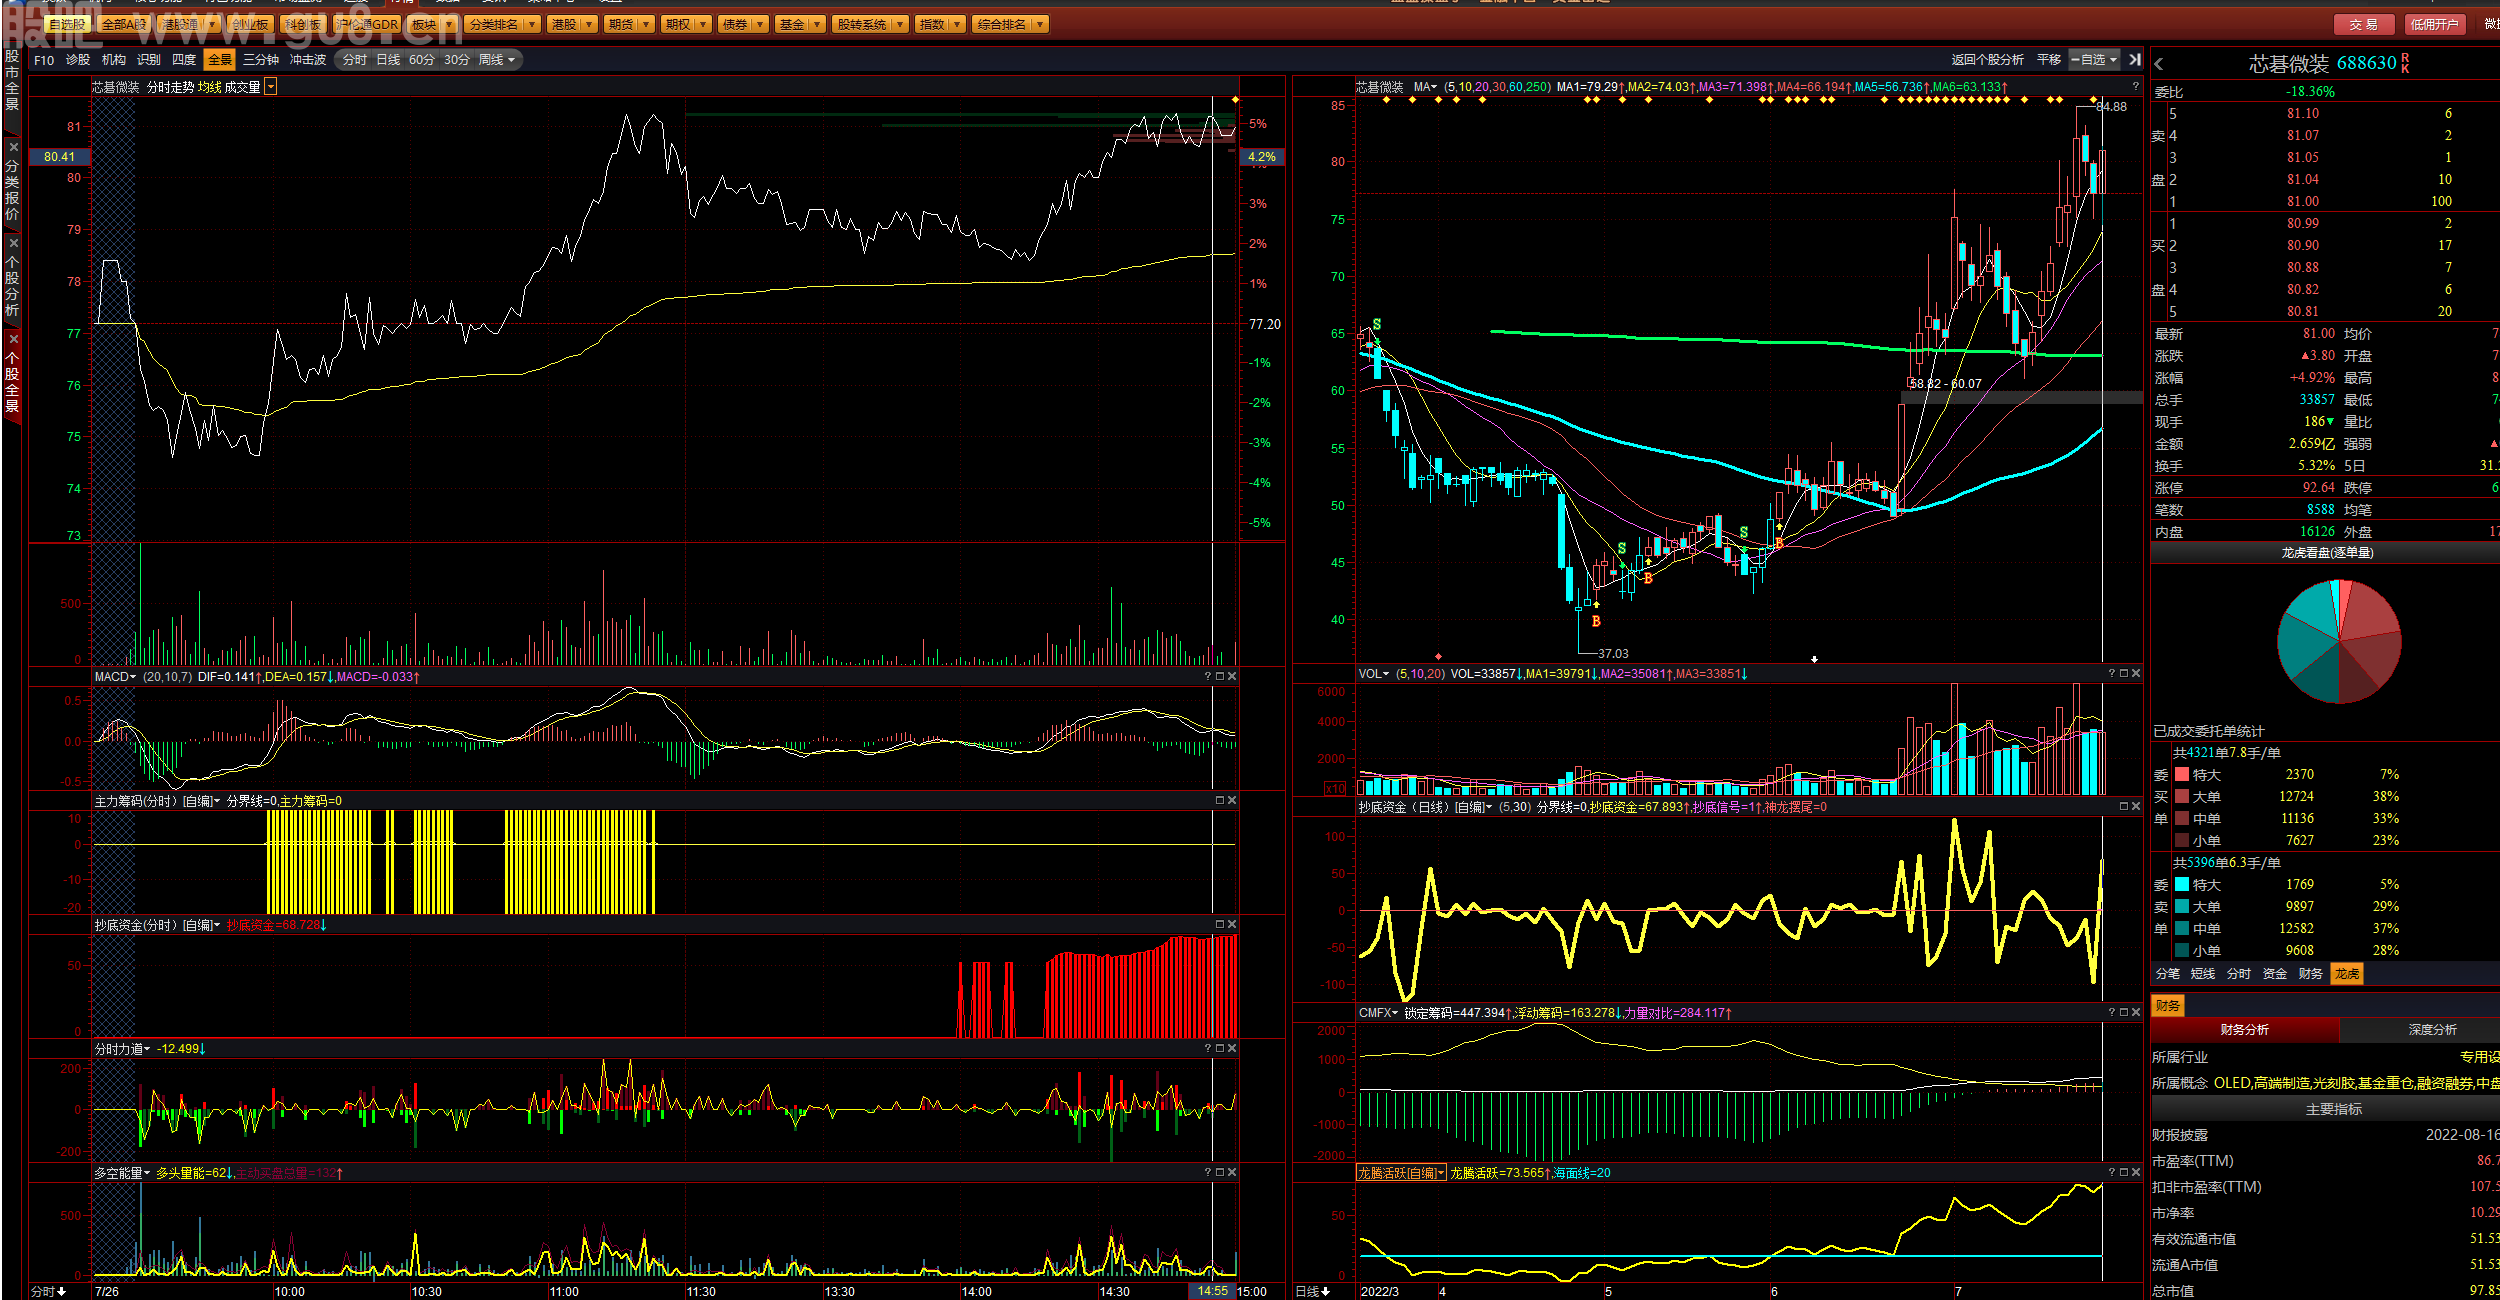Switch to the 分时 period view
2500x1300 pixels.
coord(354,60)
